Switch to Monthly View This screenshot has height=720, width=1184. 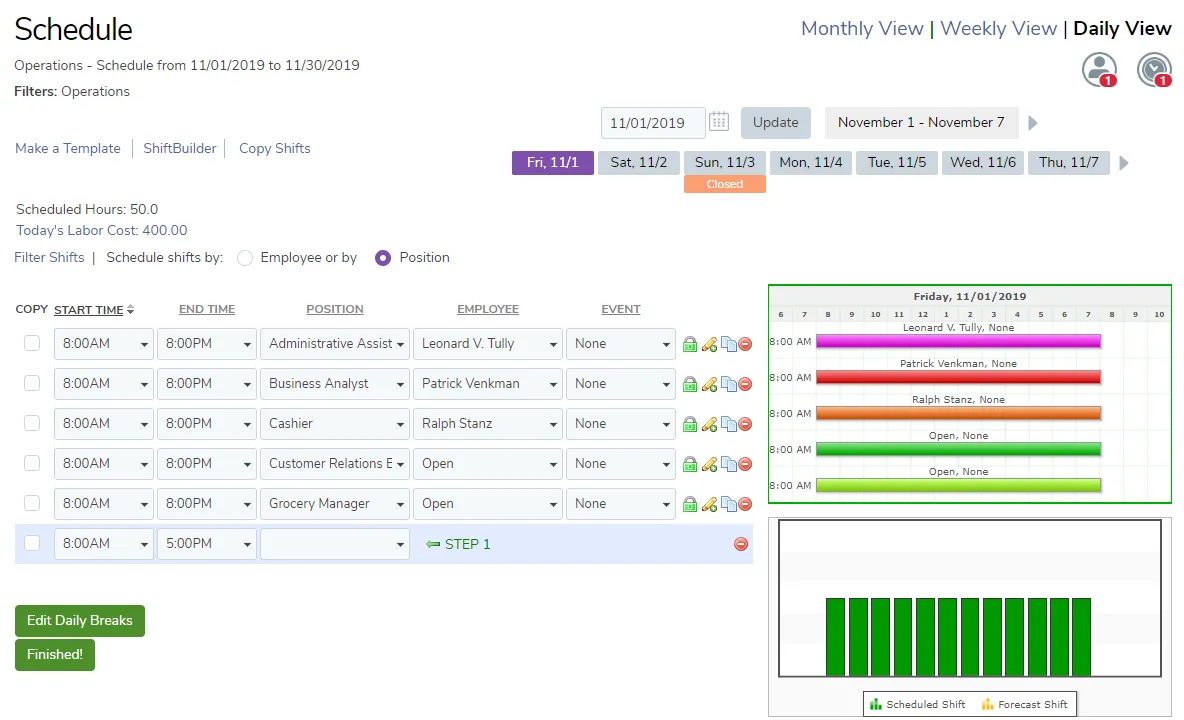[862, 29]
